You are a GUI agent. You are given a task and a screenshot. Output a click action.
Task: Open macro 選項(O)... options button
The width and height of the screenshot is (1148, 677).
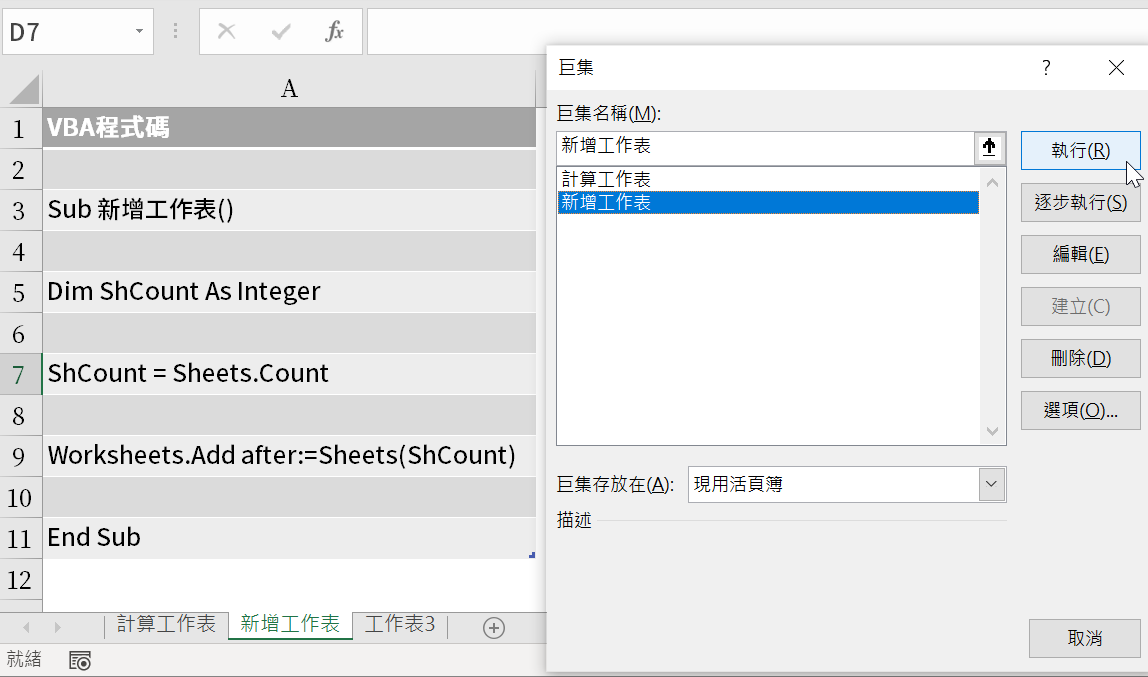click(x=1081, y=411)
